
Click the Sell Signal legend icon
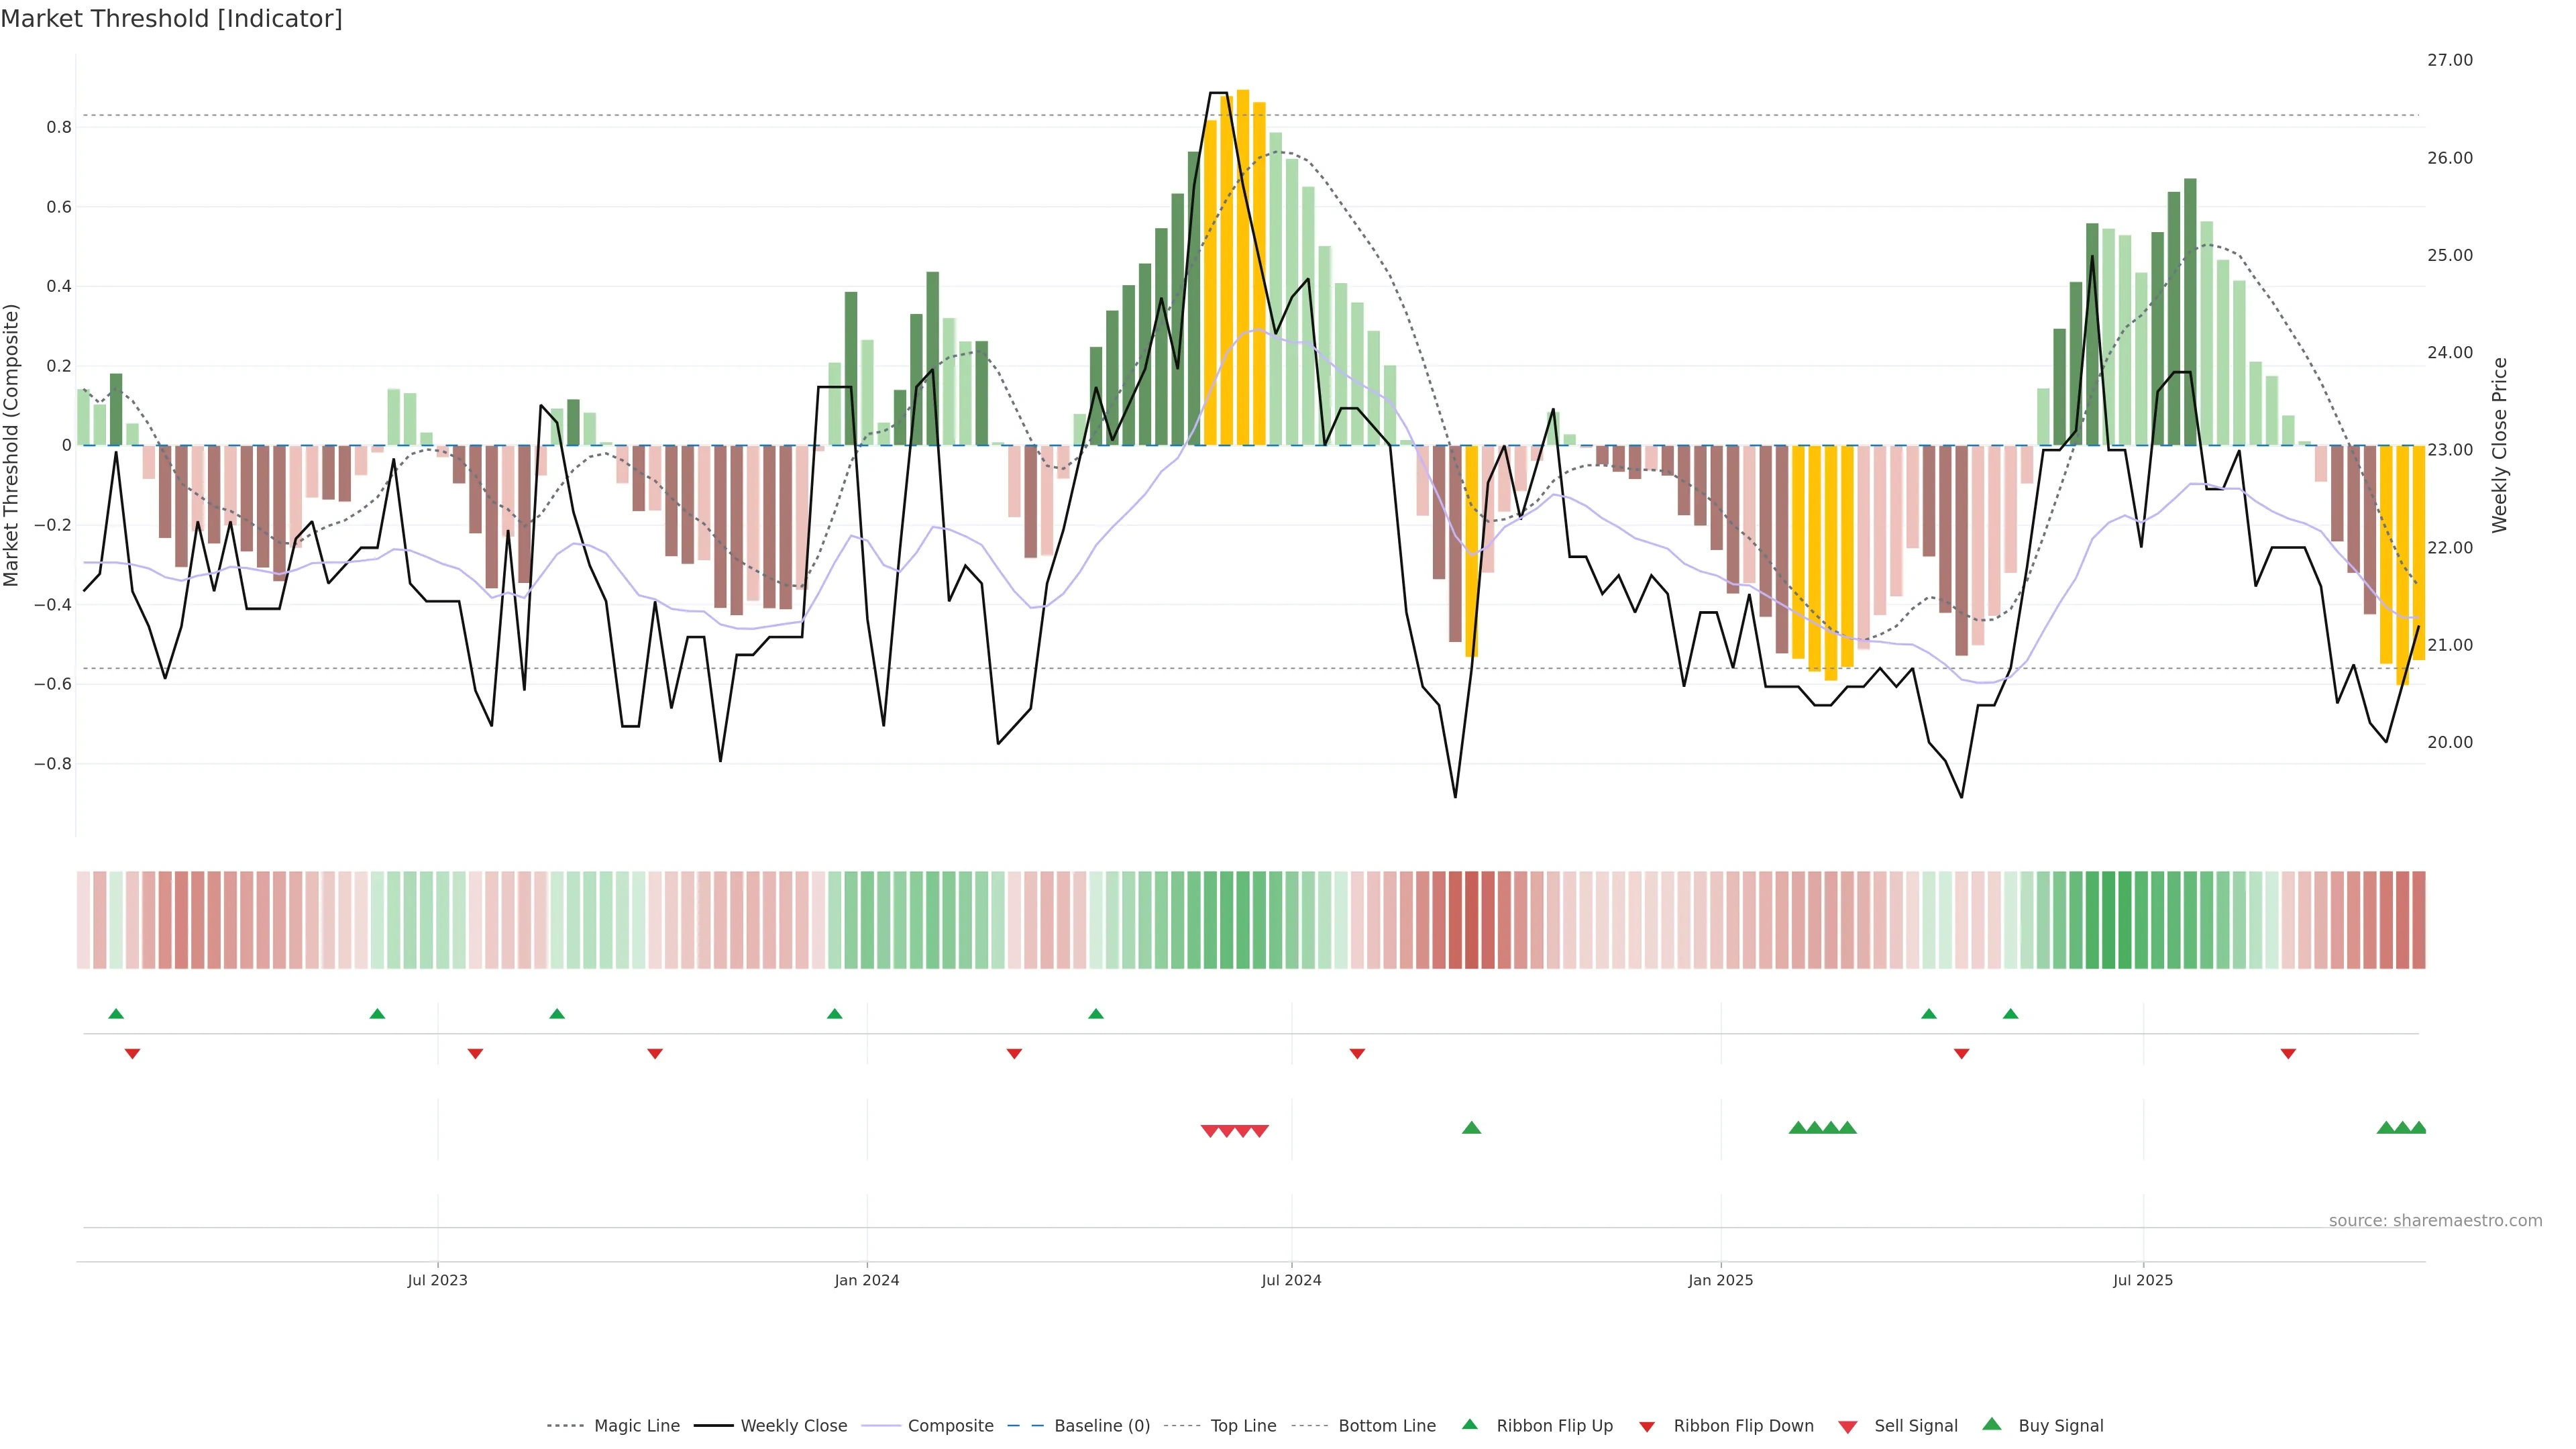(1847, 1427)
